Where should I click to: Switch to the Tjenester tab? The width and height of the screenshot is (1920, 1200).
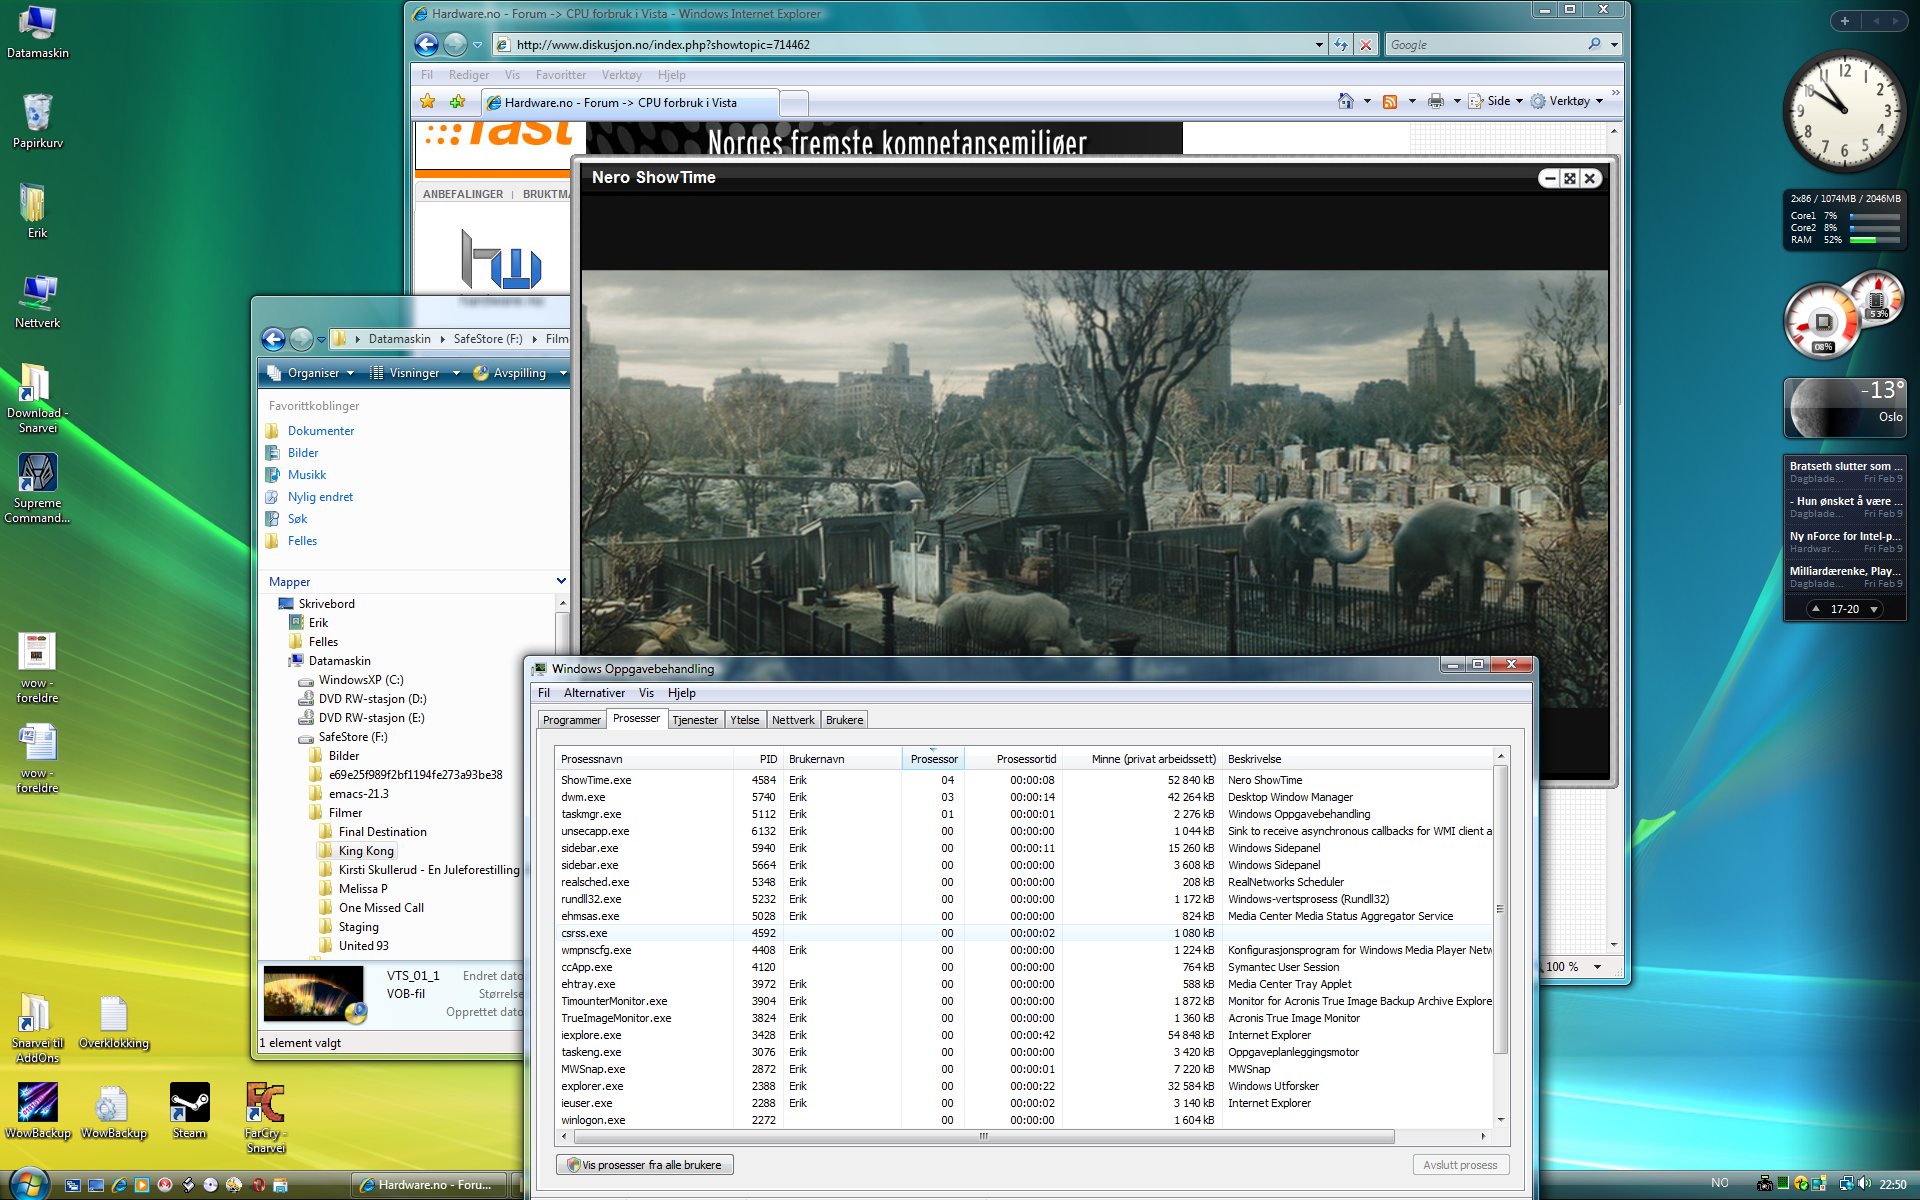695,720
